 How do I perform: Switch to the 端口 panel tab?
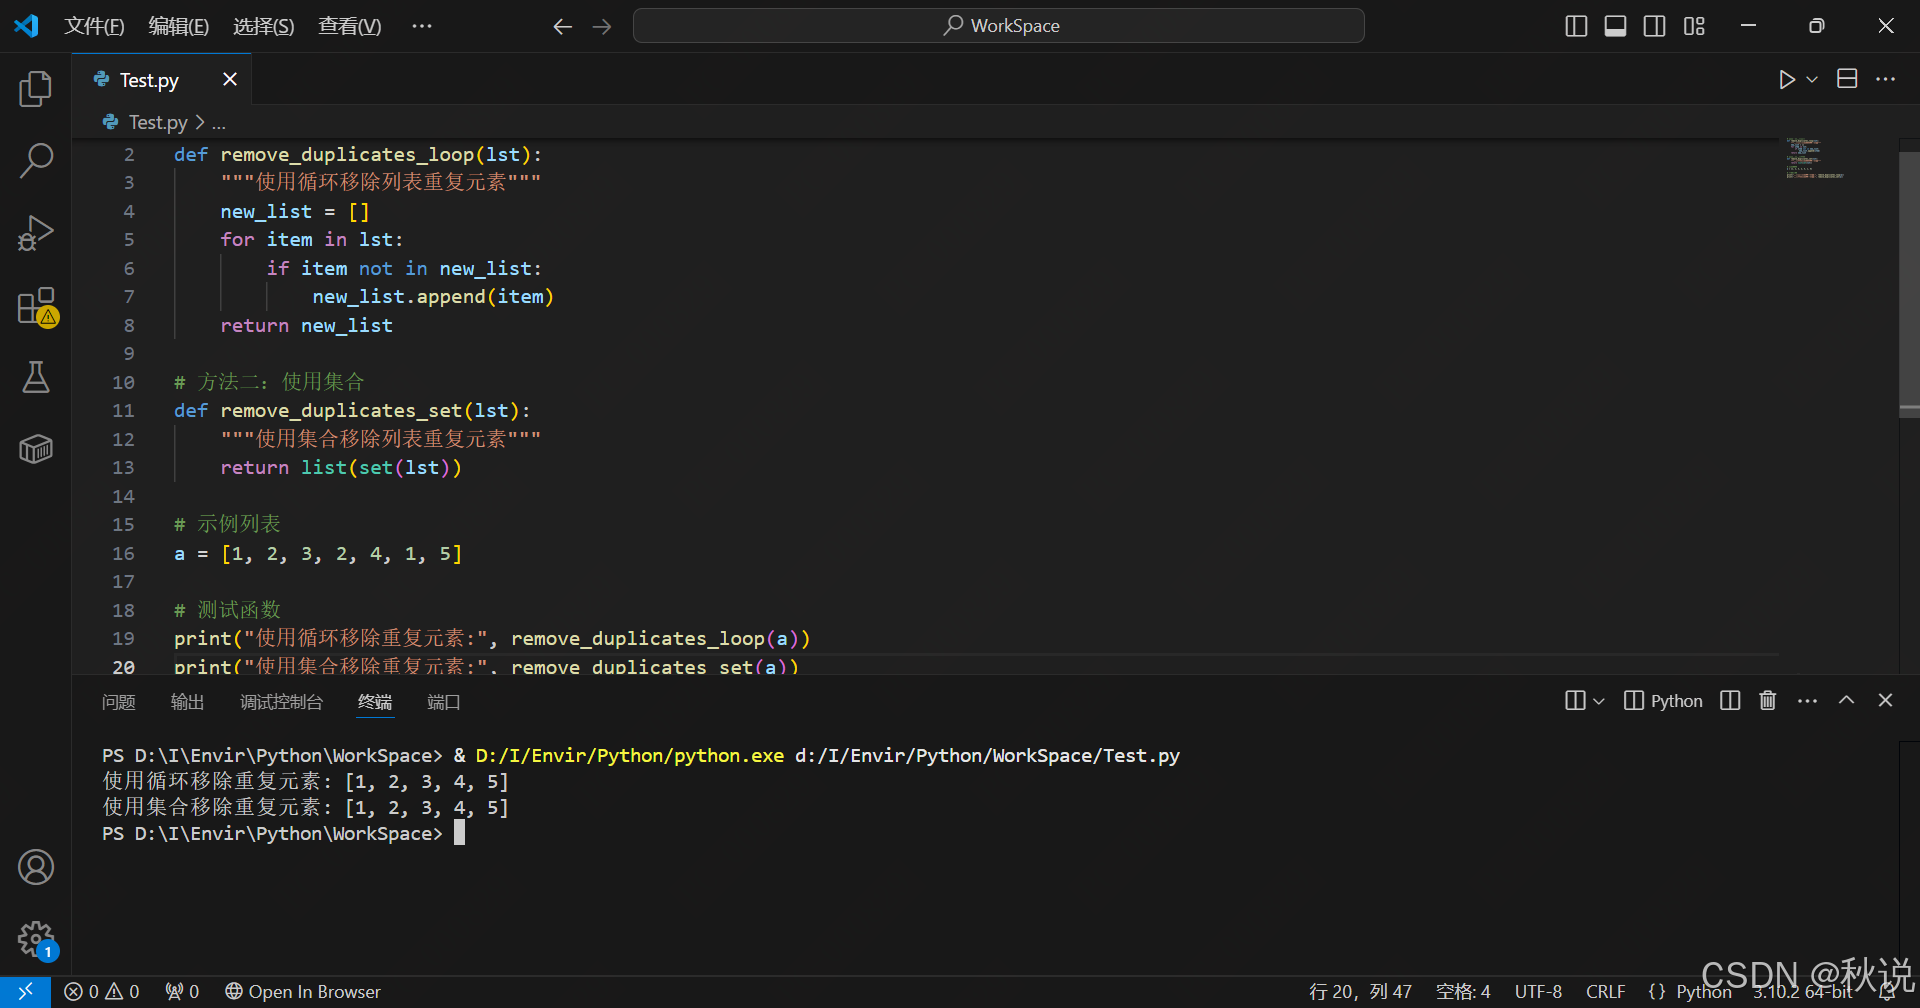pyautogui.click(x=444, y=702)
